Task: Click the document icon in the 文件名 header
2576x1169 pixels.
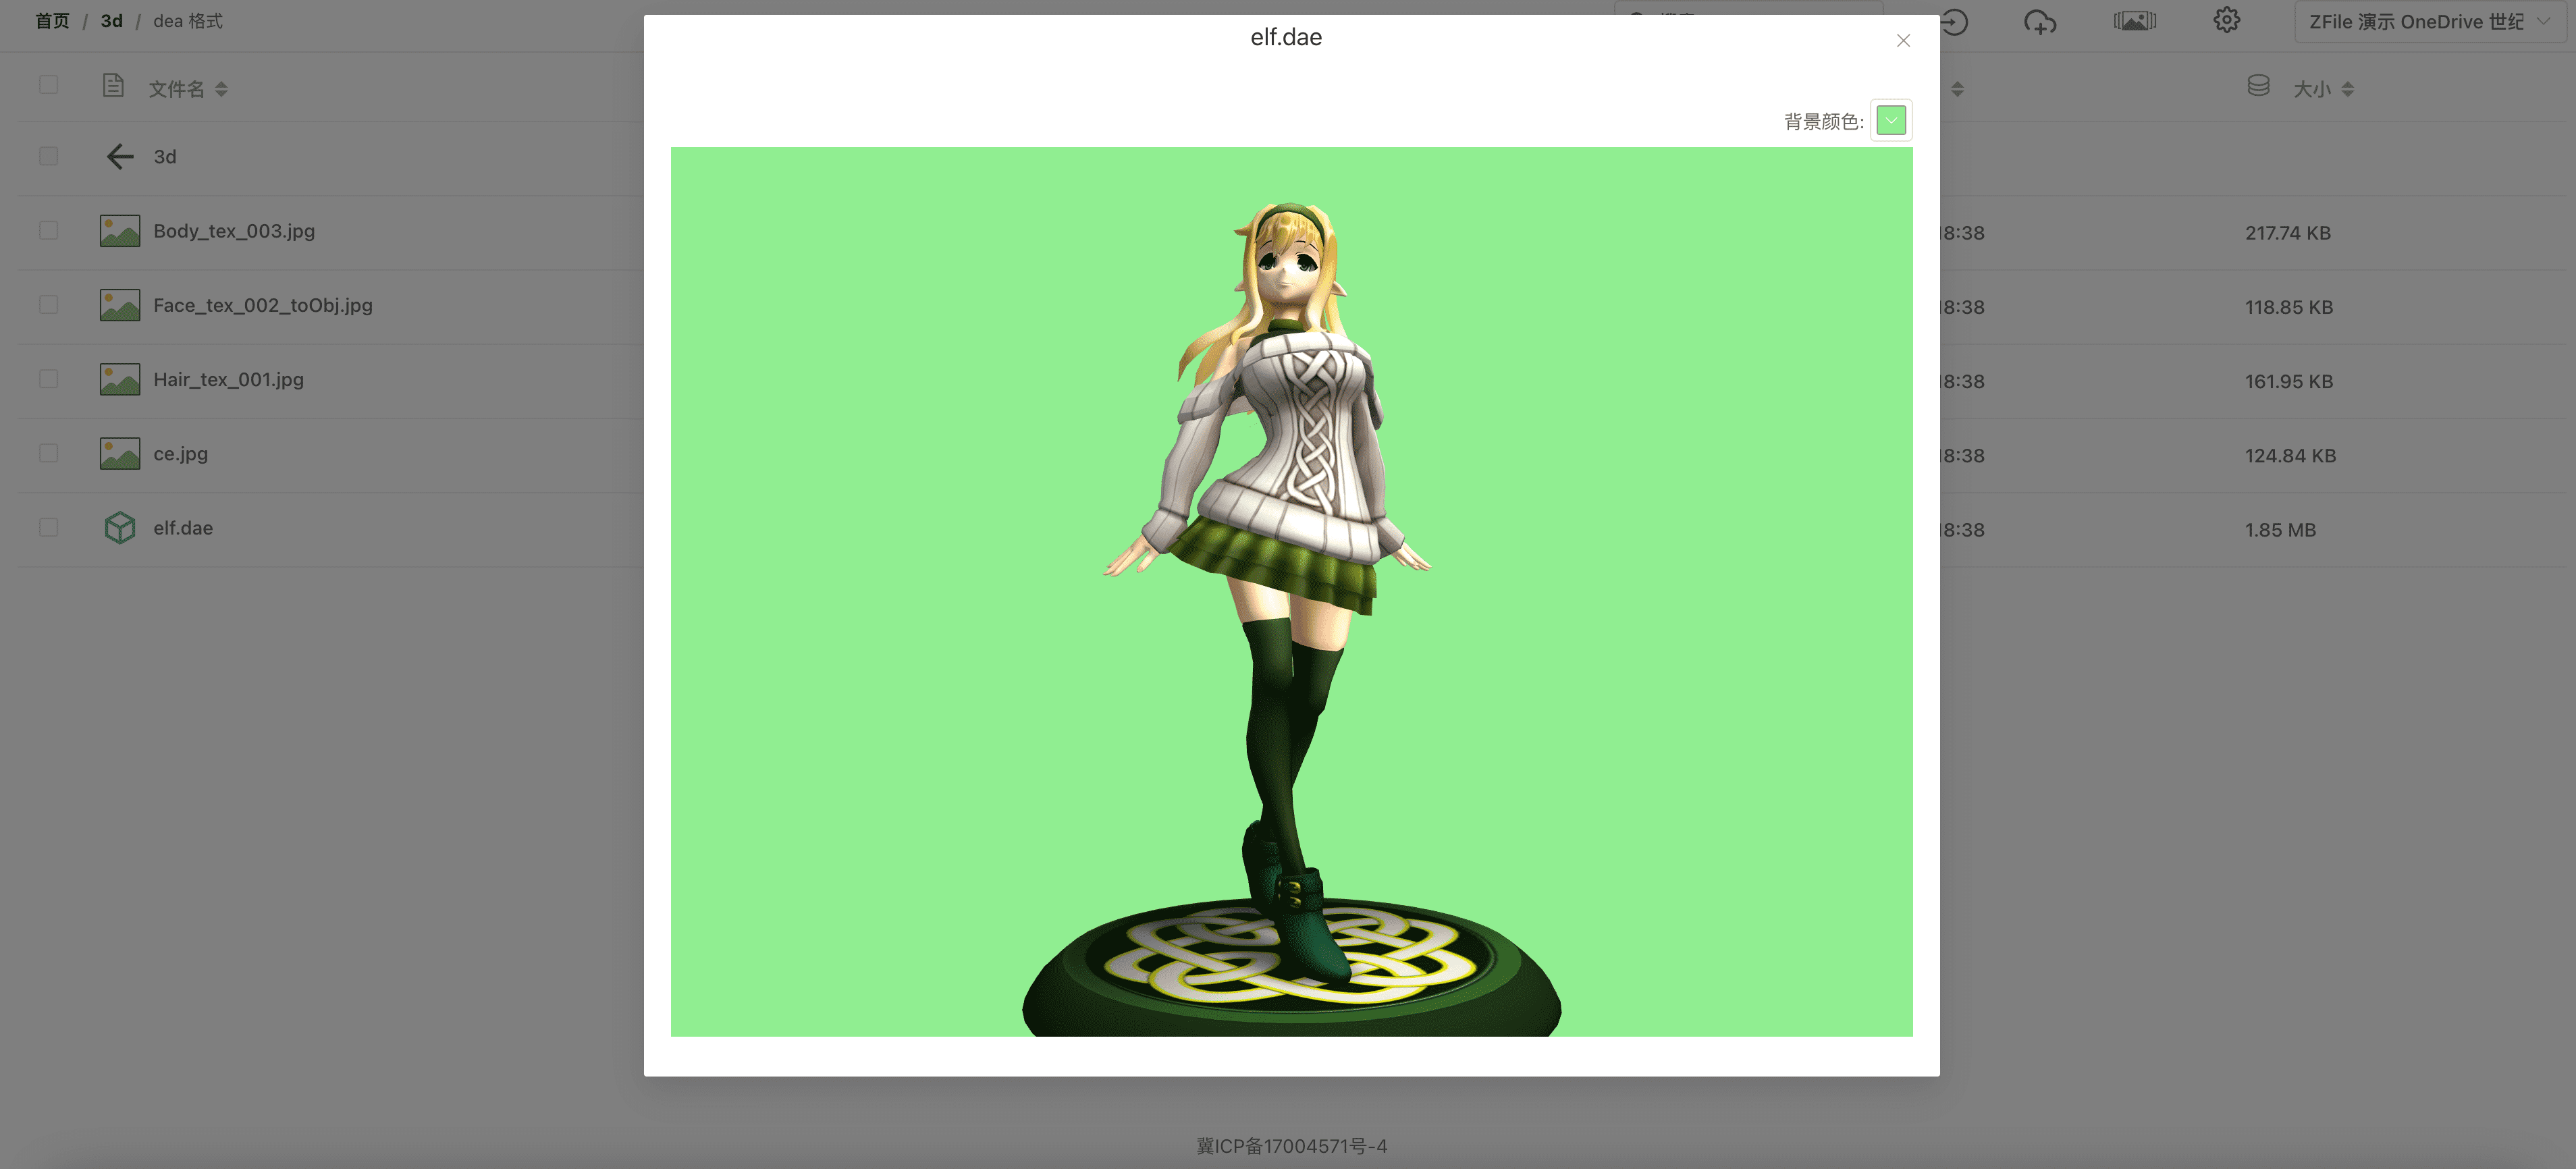Action: point(113,86)
